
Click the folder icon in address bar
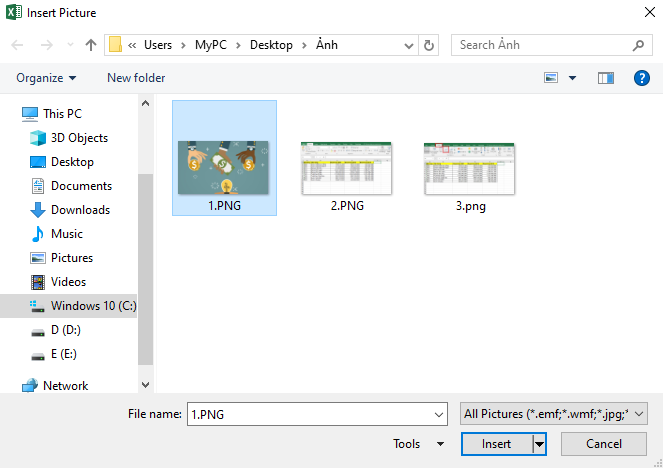[115, 45]
